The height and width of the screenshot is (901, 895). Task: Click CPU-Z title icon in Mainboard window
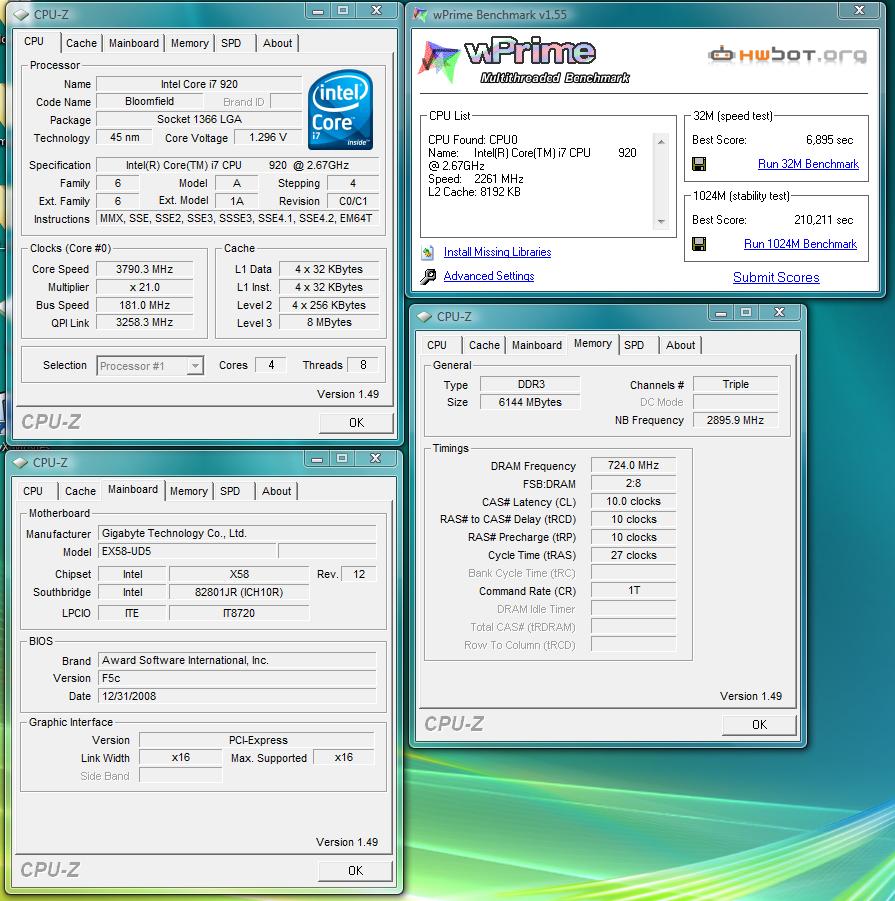pos(20,463)
